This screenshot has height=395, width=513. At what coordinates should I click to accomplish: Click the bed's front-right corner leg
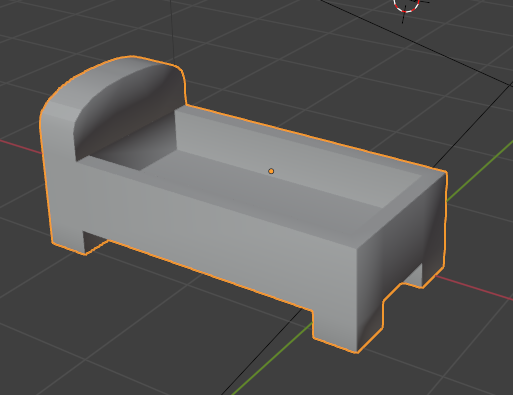pyautogui.click(x=337, y=328)
